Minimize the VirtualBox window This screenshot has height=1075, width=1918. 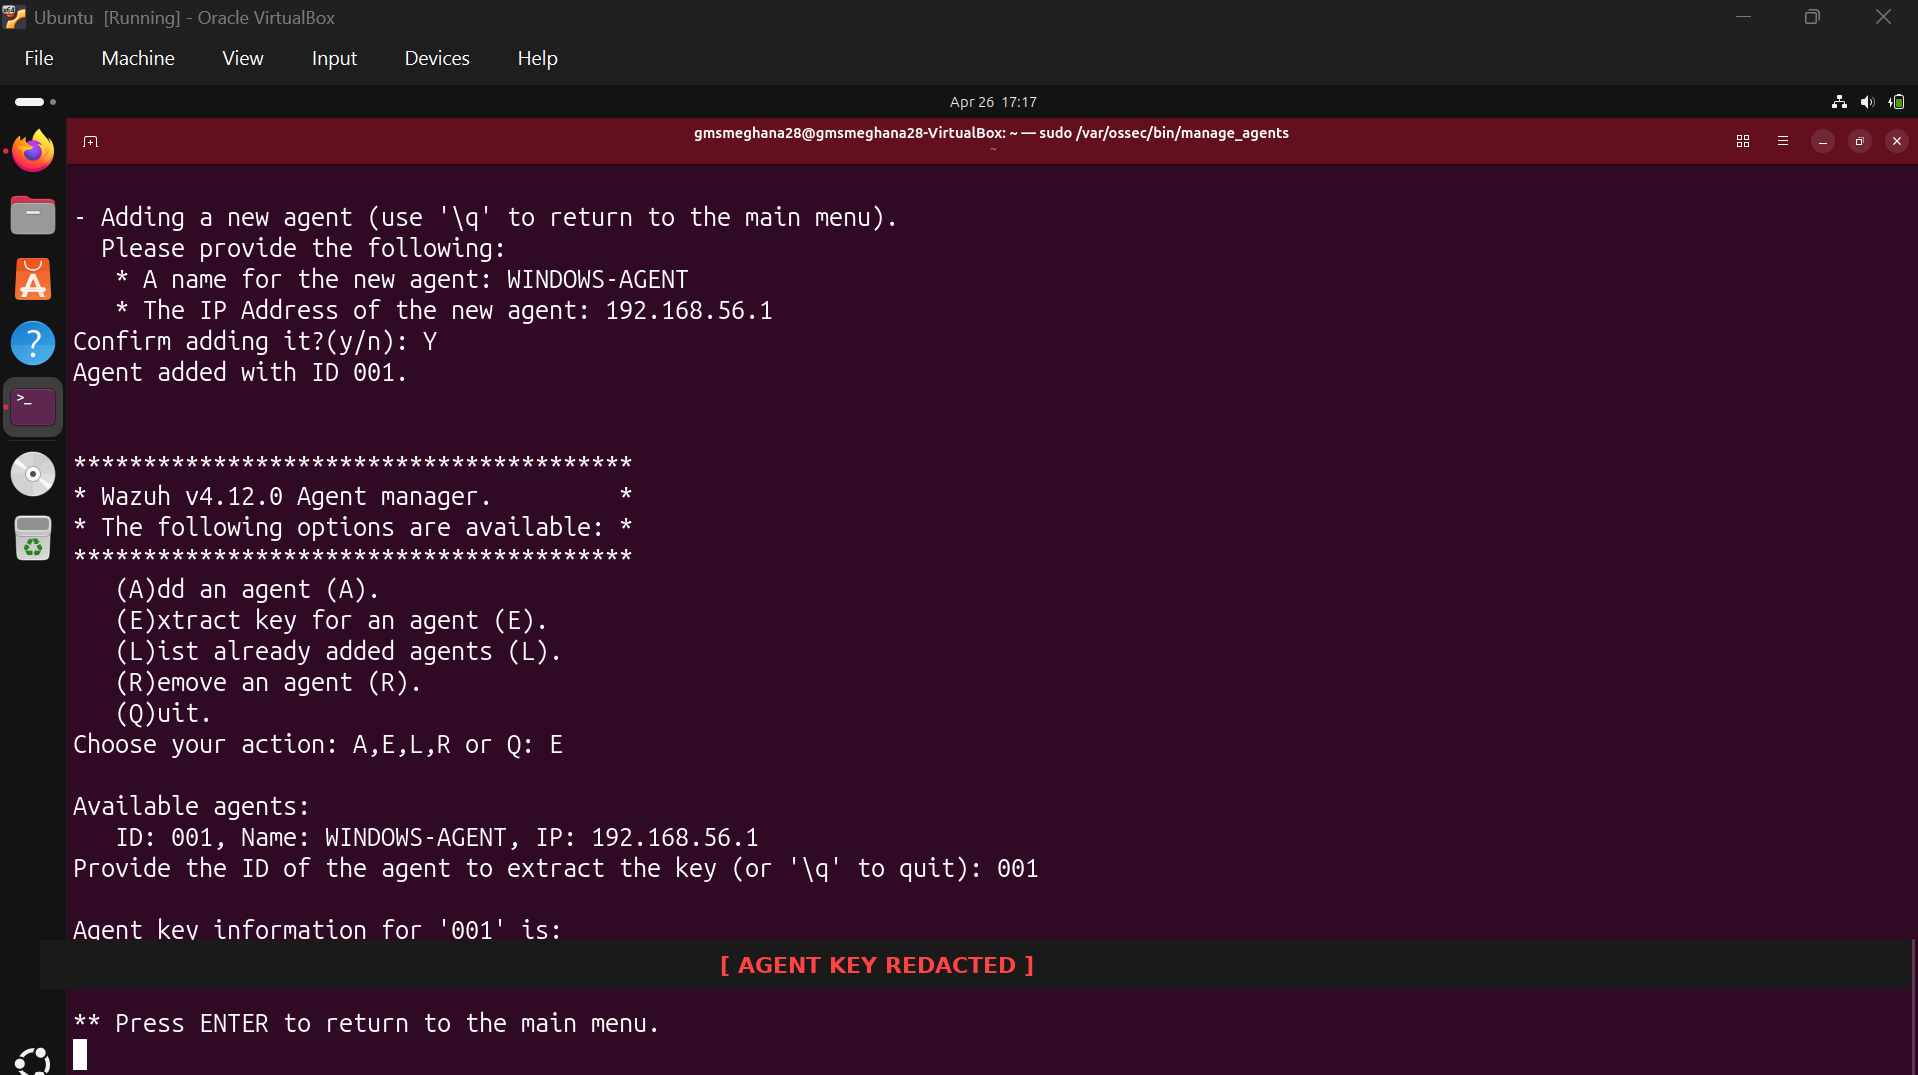point(1743,17)
